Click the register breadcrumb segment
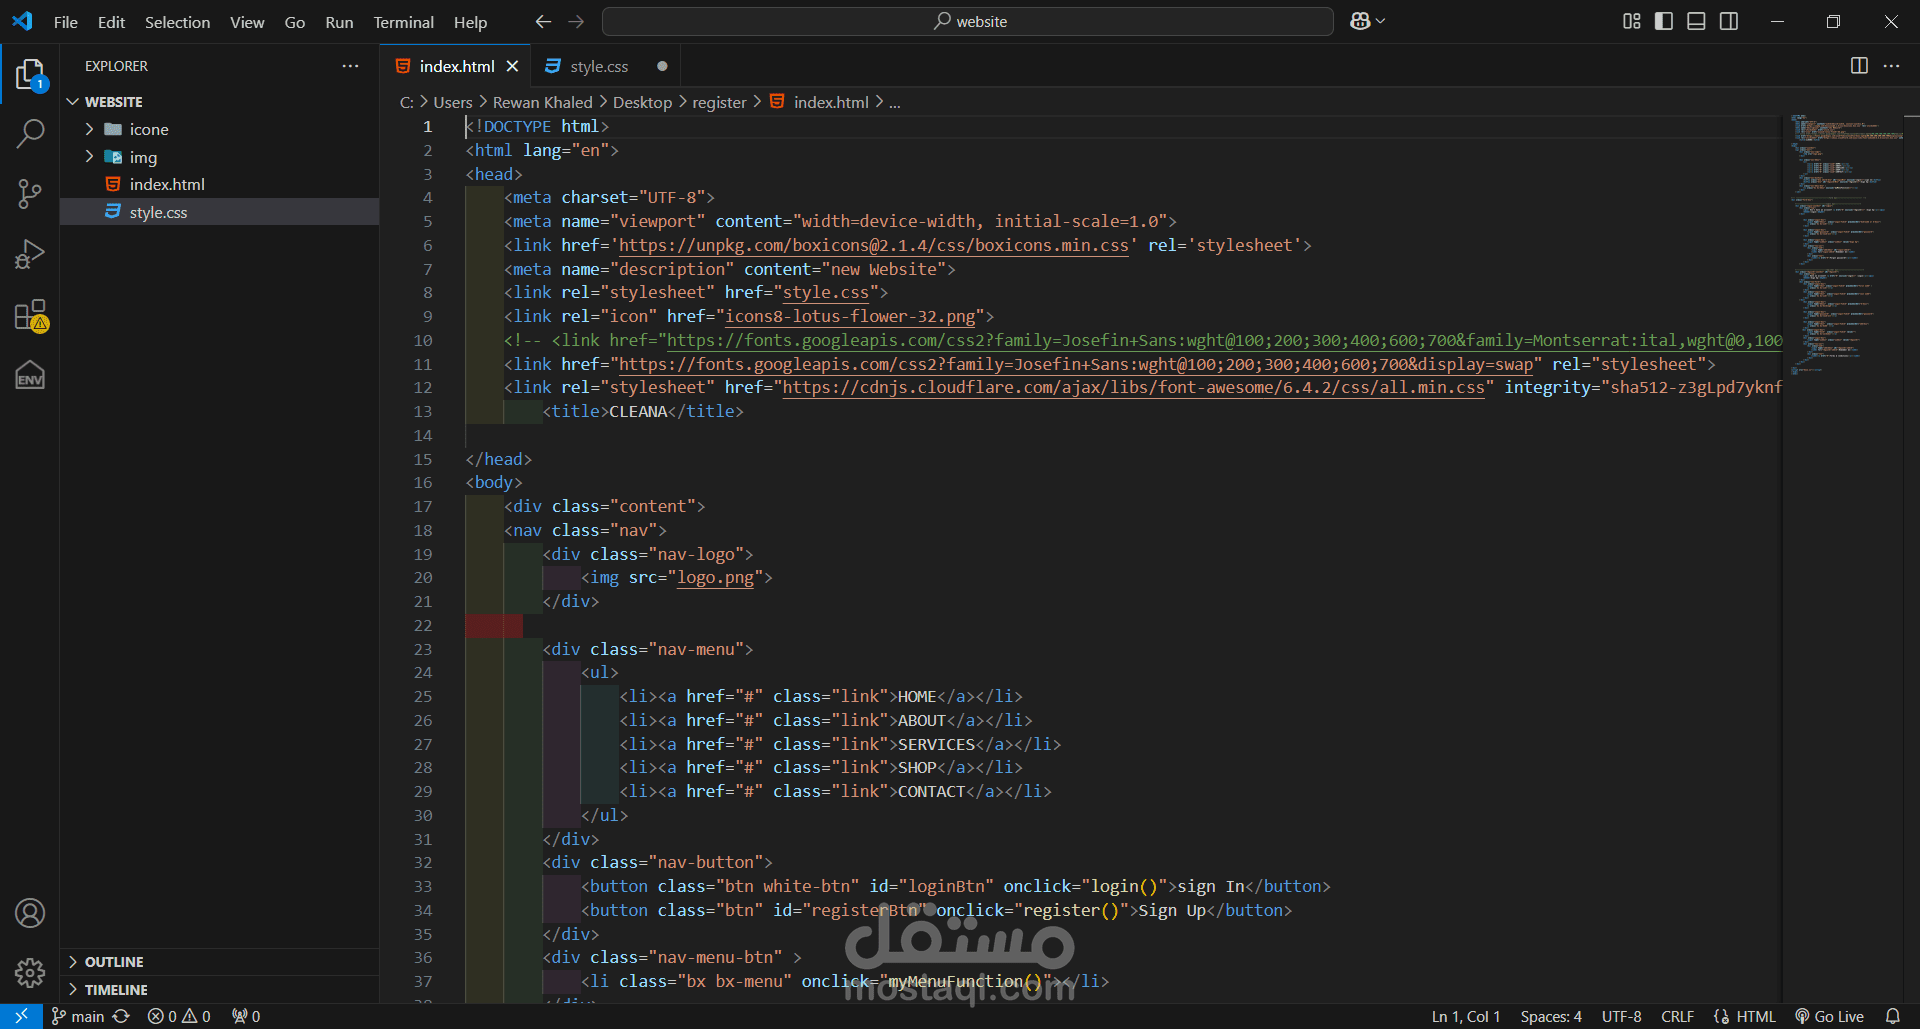 coord(719,102)
